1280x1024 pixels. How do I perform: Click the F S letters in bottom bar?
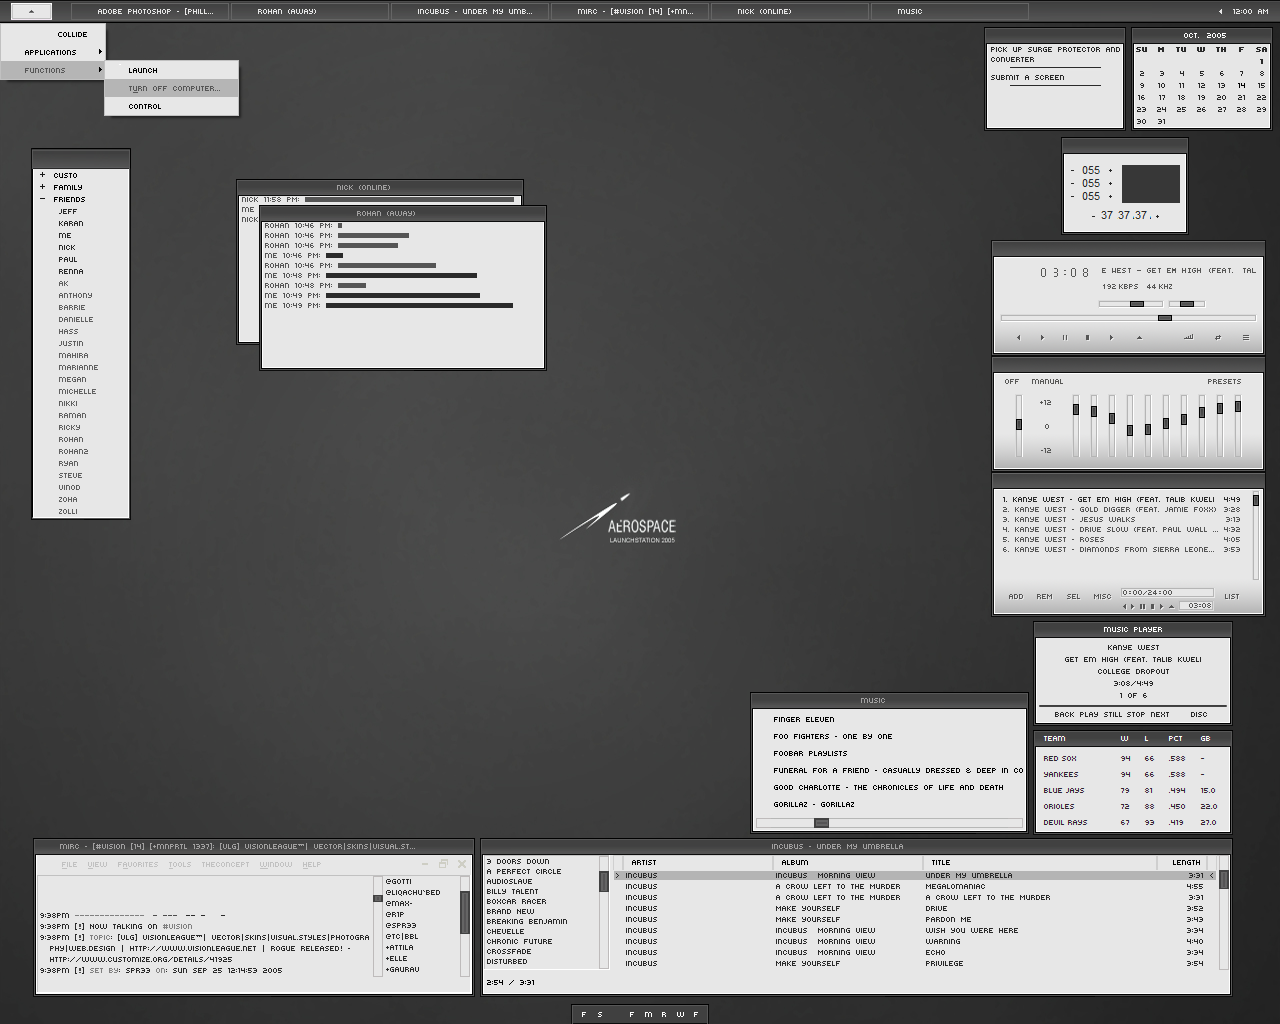coord(592,1014)
